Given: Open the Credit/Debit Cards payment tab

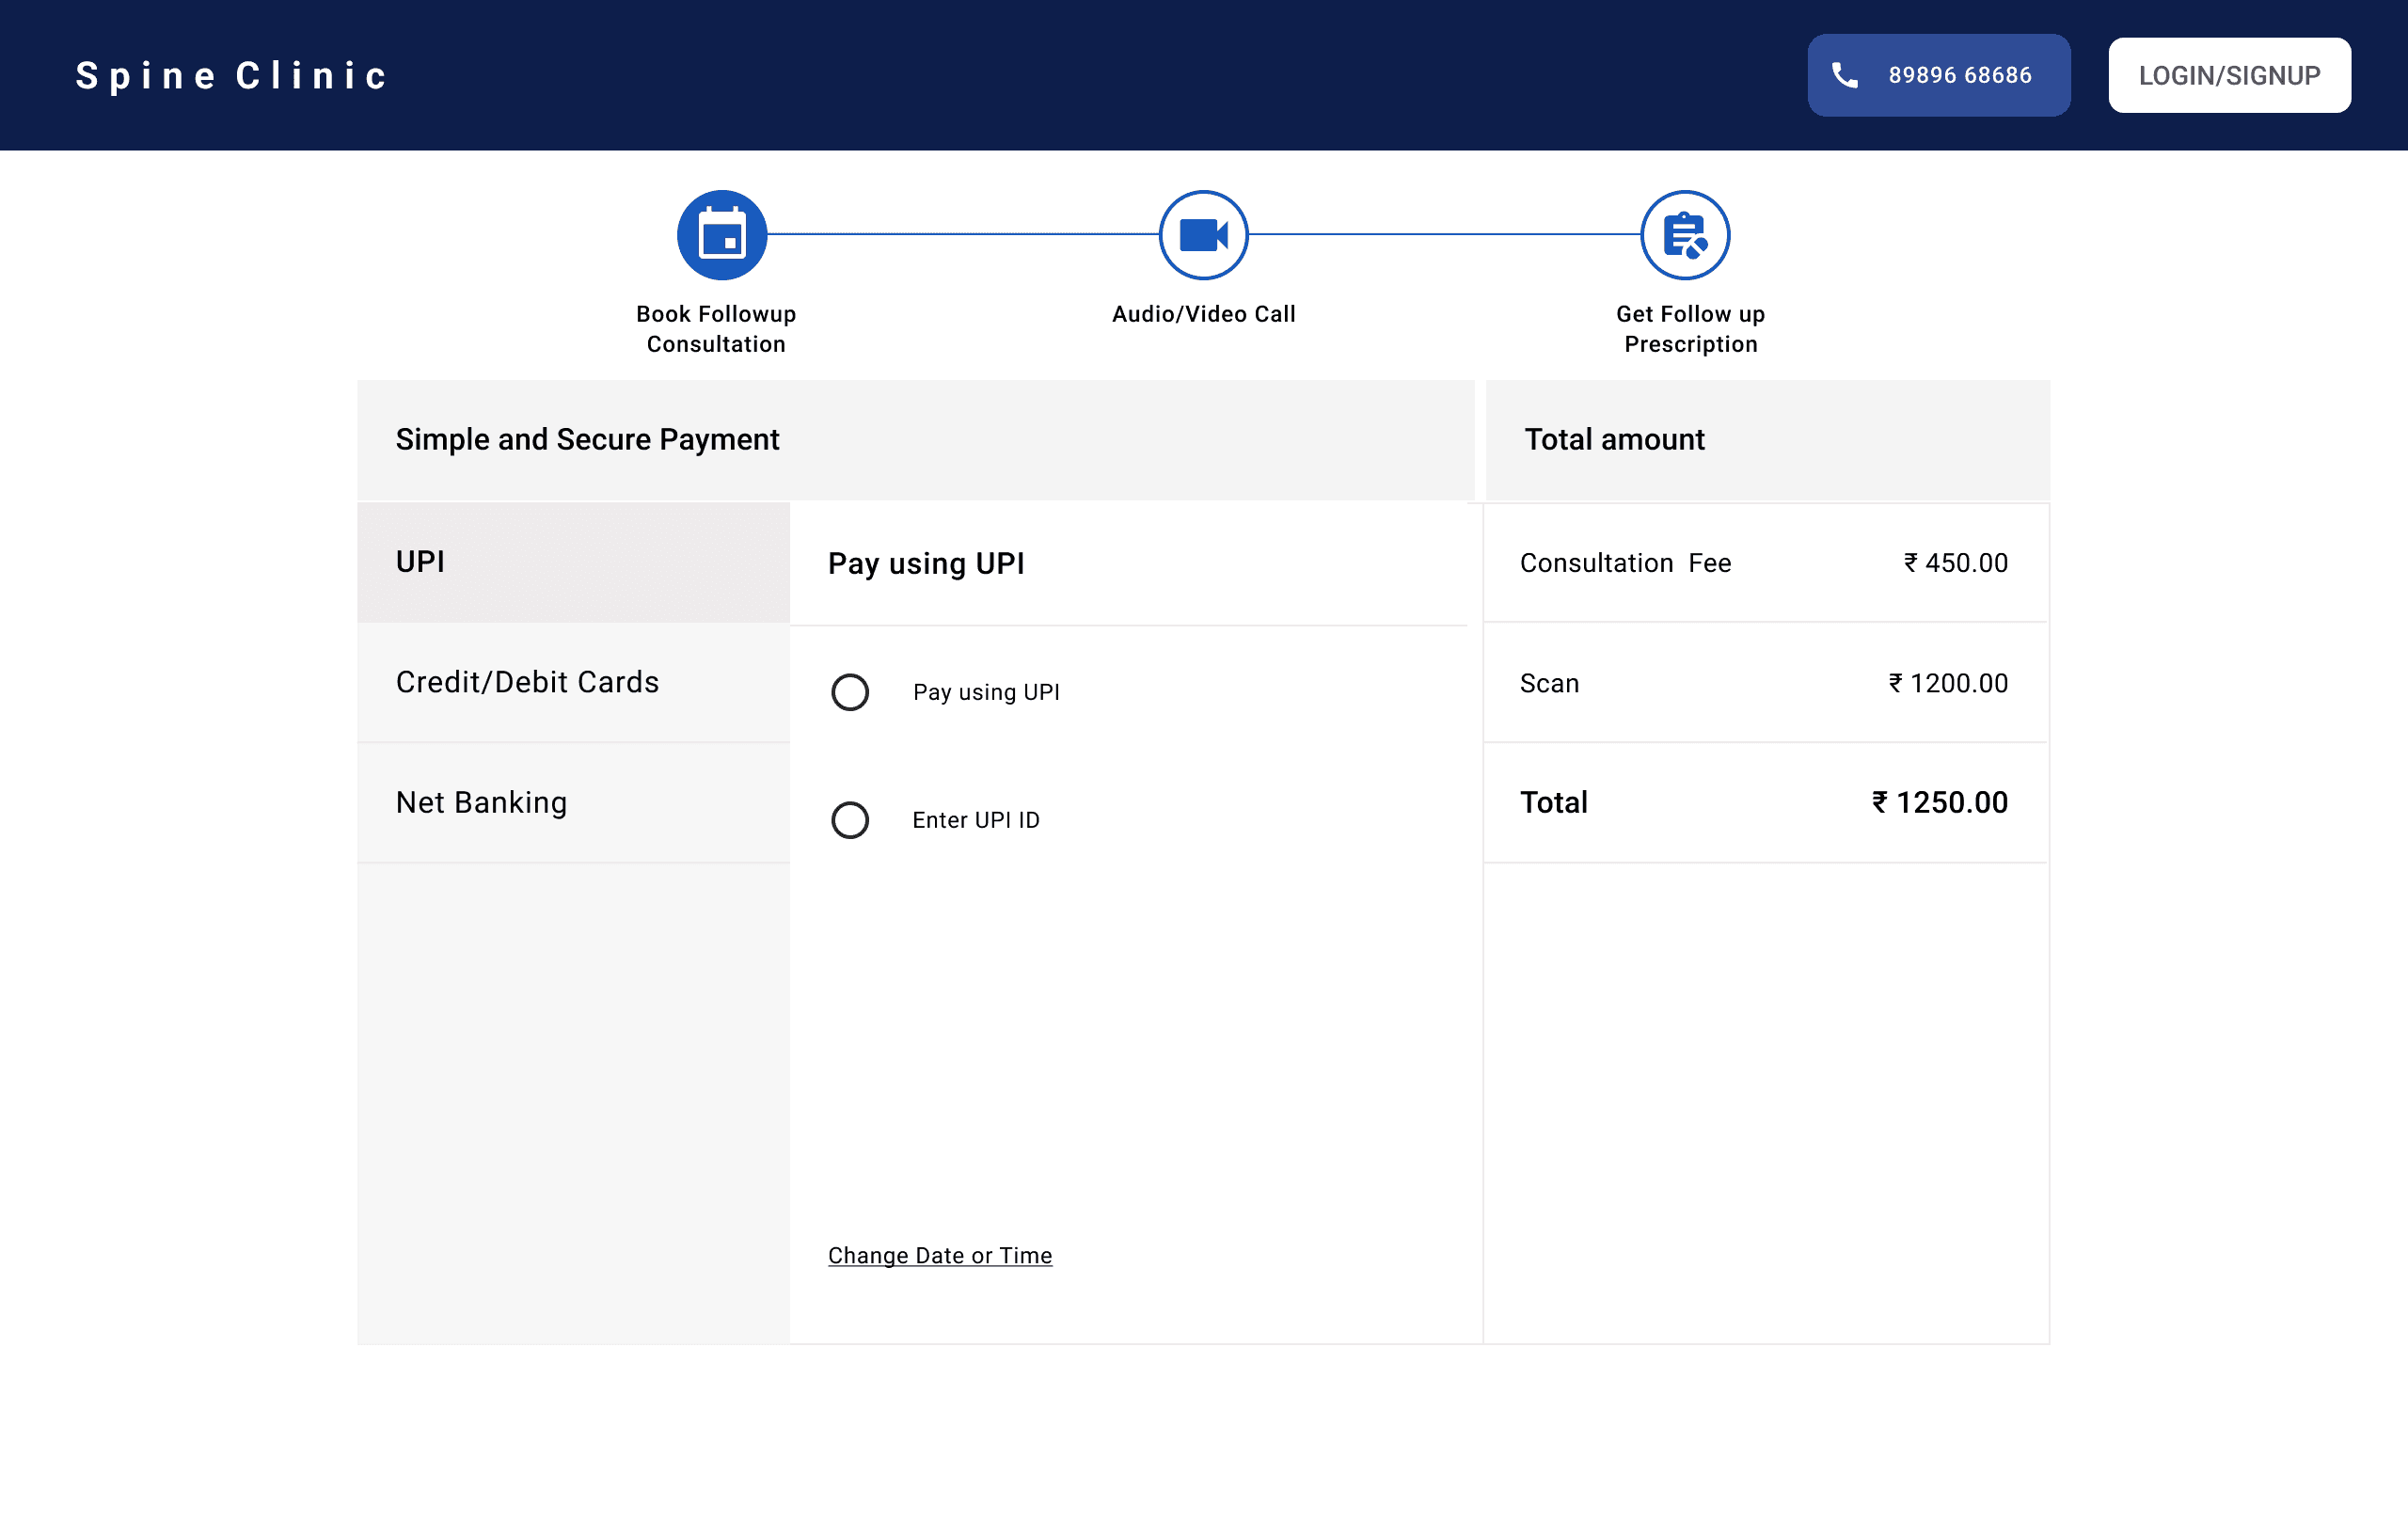Looking at the screenshot, I should coord(573,682).
